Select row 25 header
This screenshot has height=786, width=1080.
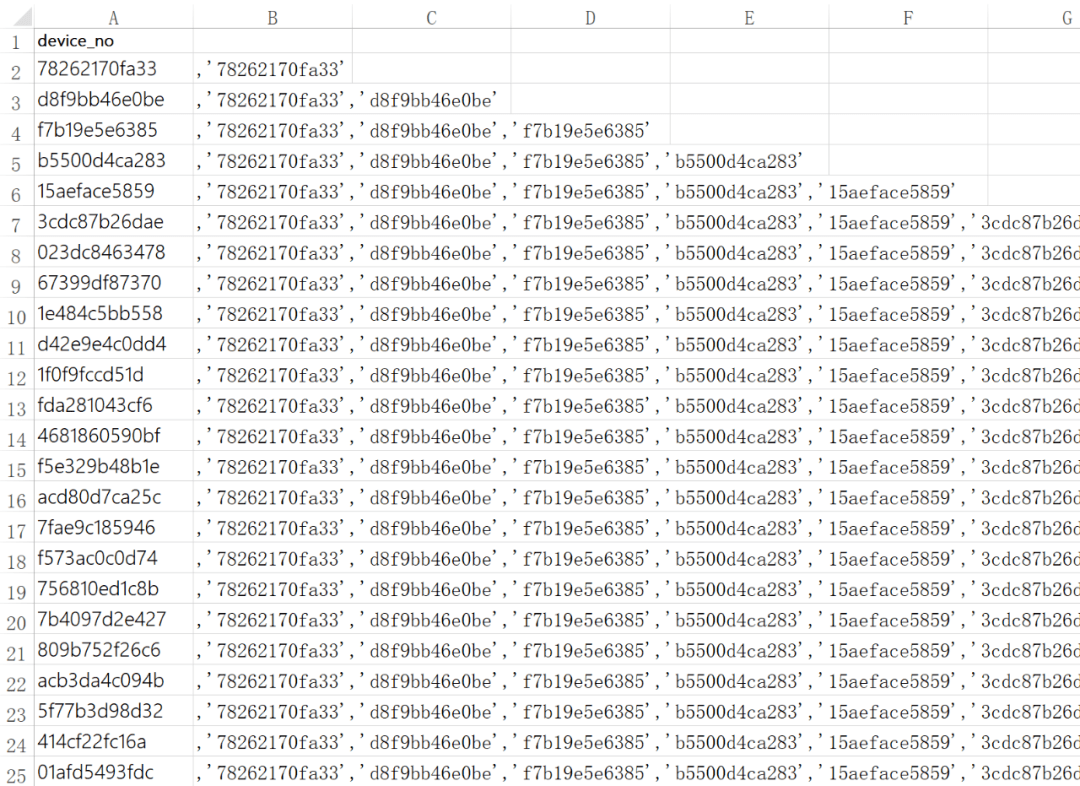point(17,774)
